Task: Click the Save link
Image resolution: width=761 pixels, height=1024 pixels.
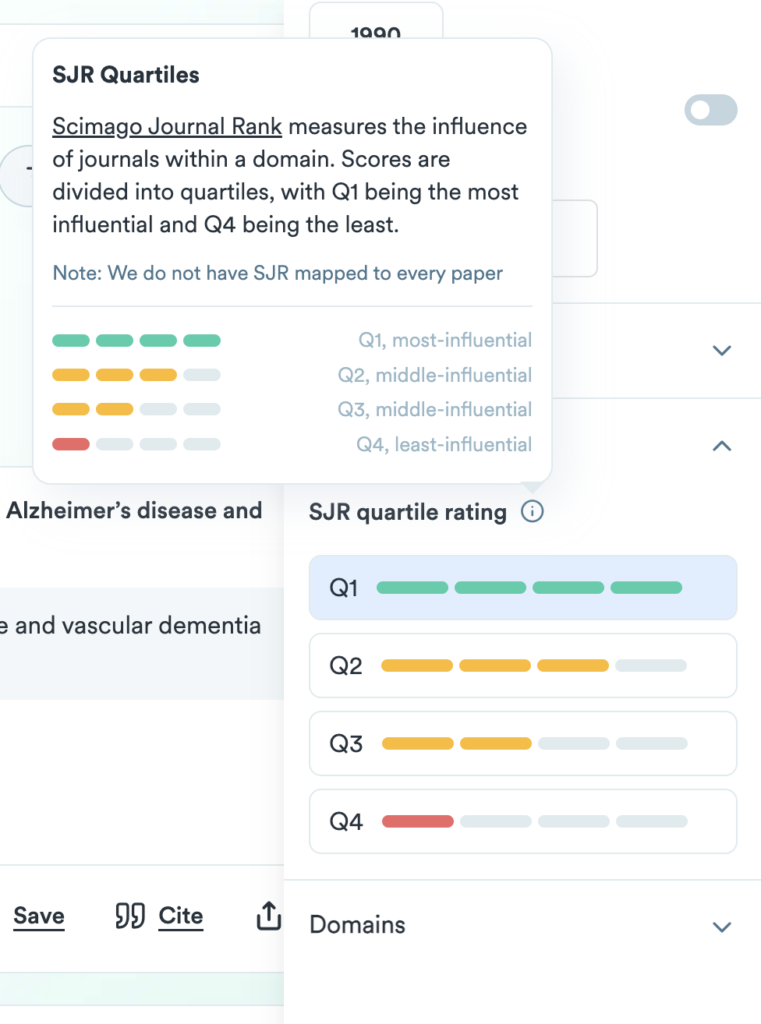Action: [x=39, y=916]
